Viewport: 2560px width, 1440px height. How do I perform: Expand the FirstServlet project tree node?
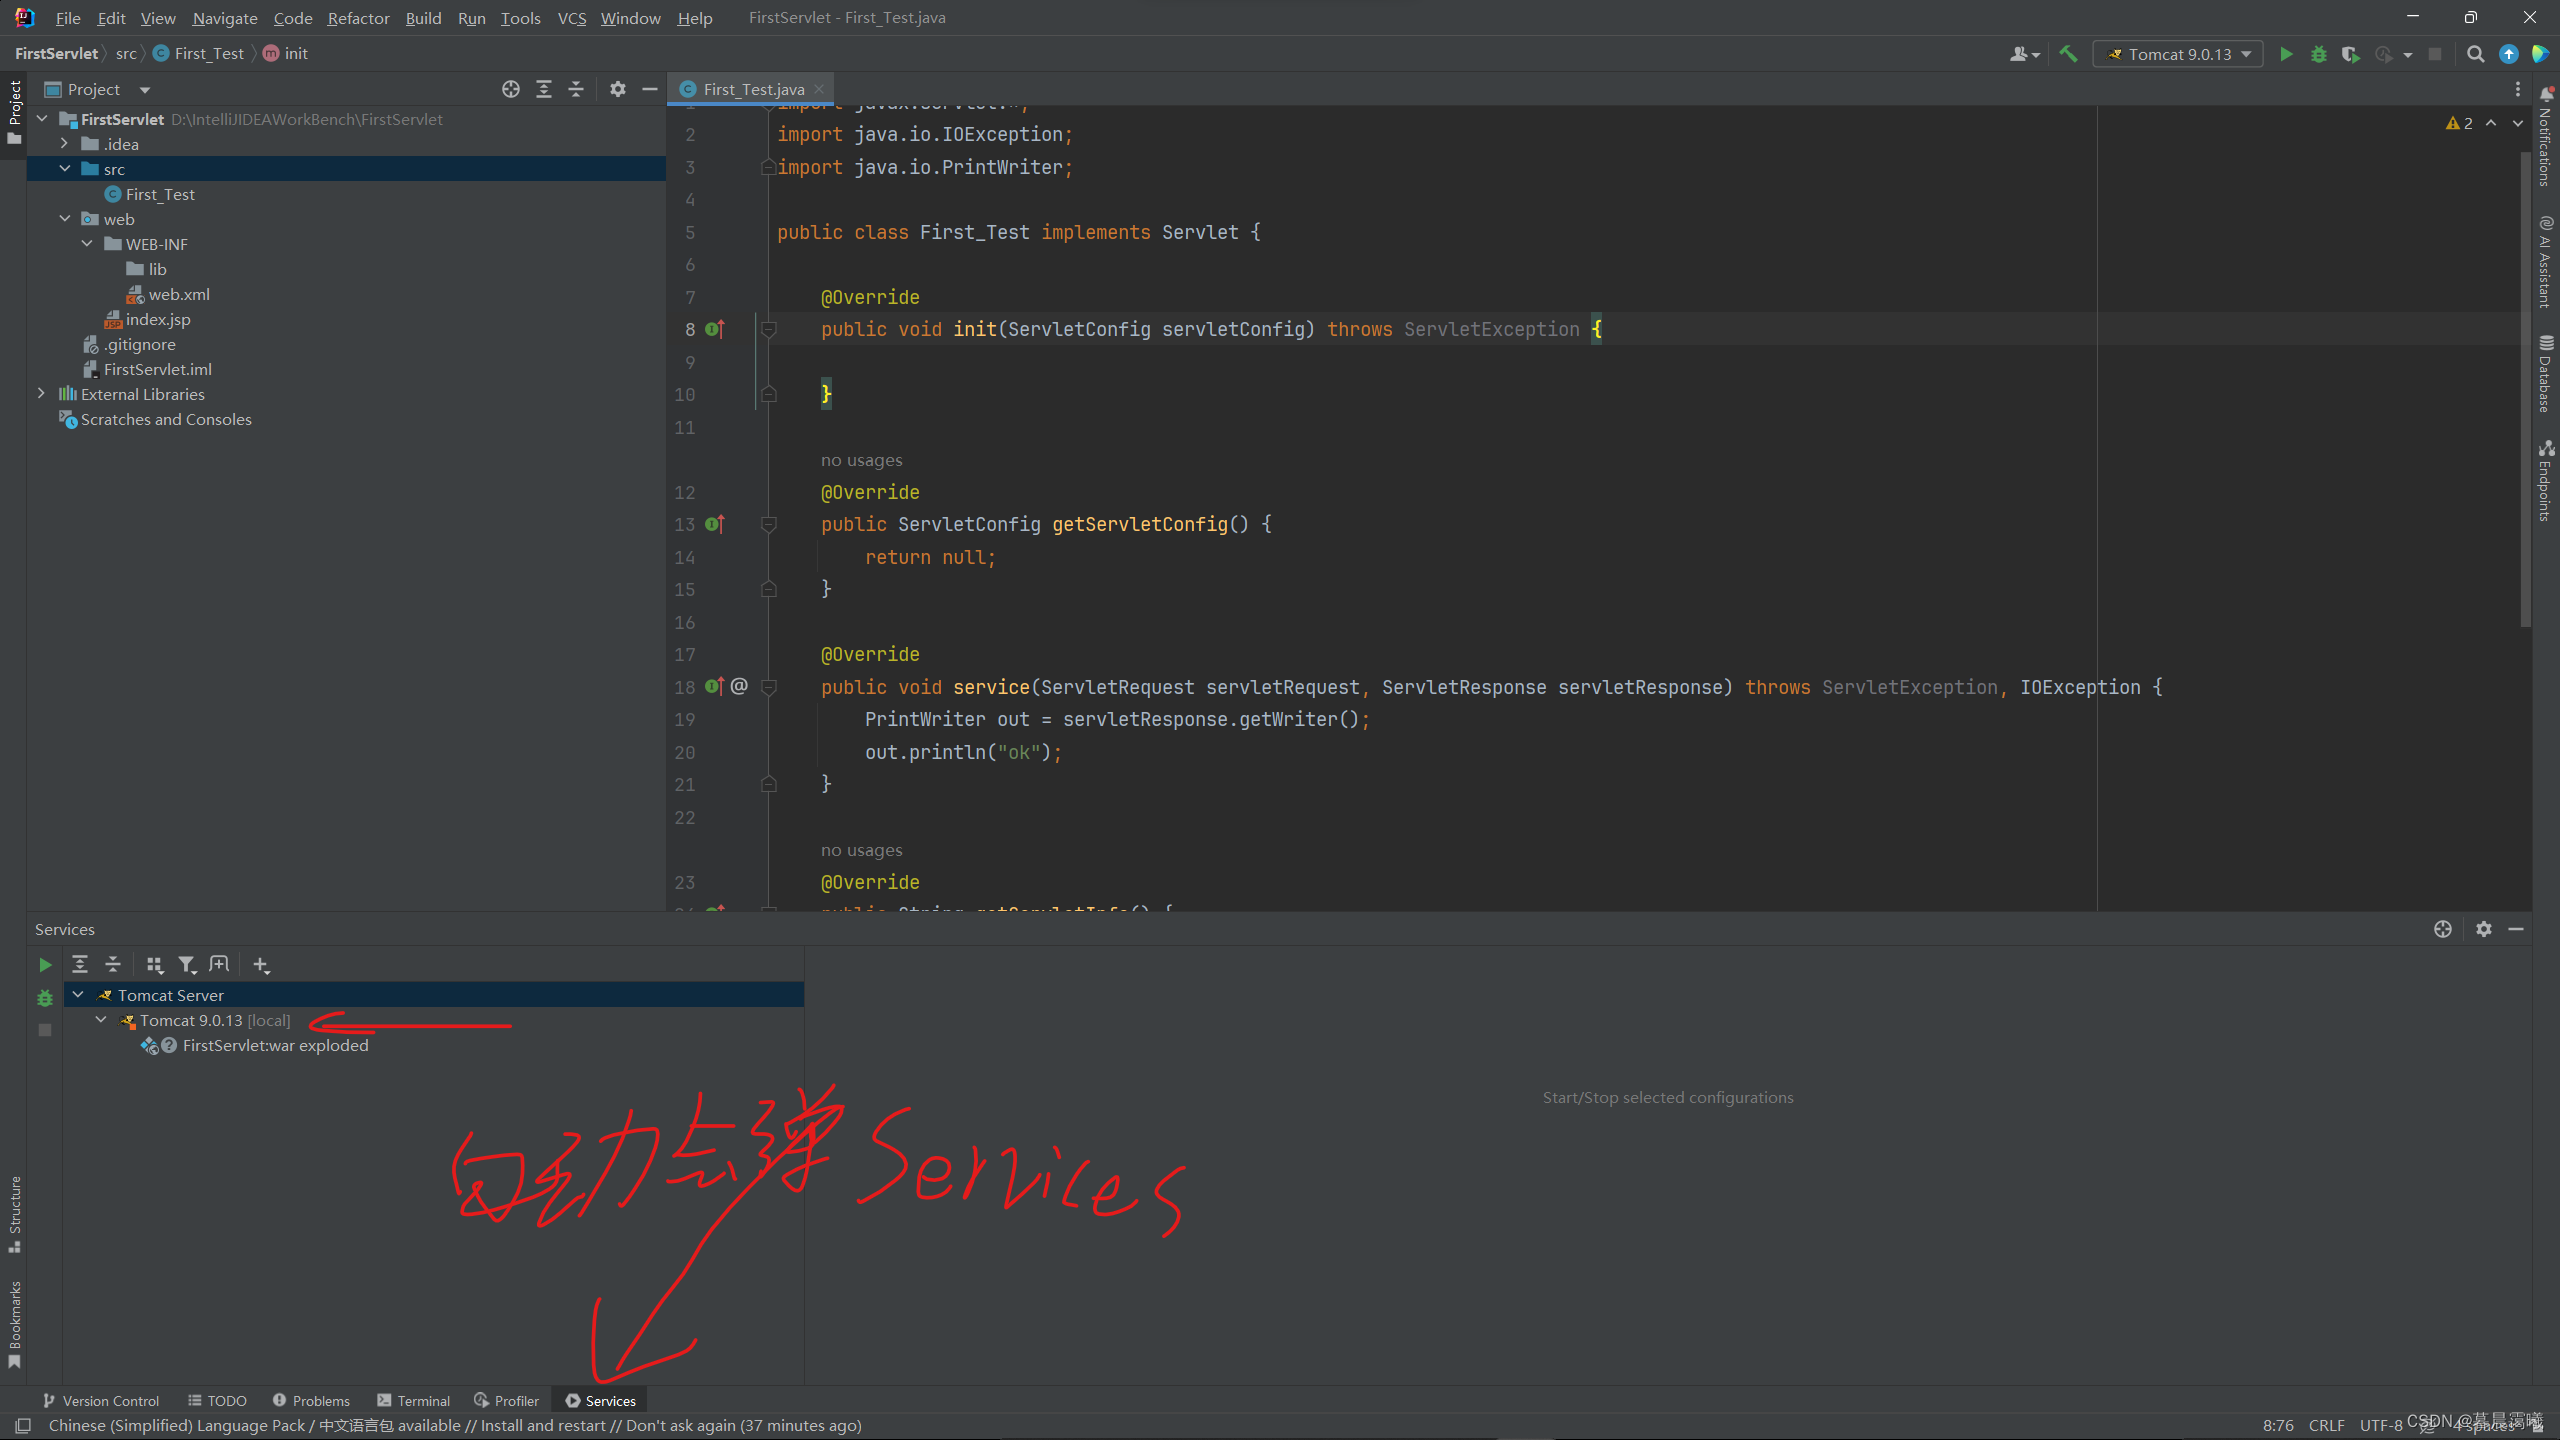[39, 118]
